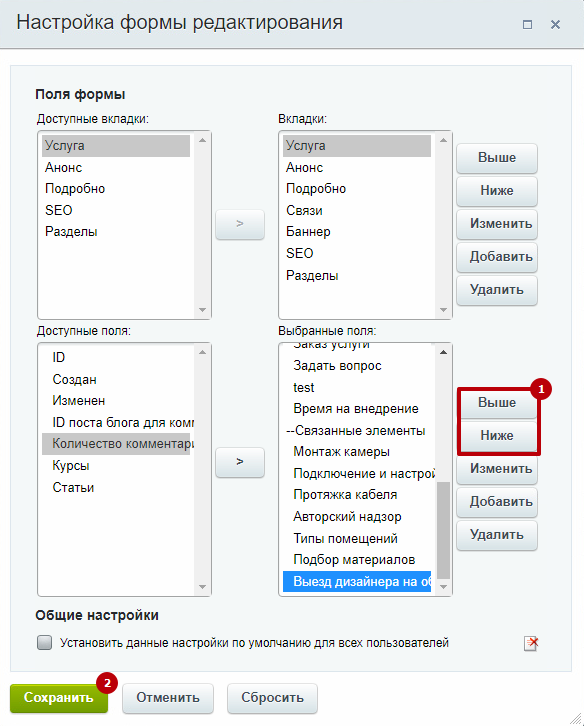Add selected field using the lower arrow button
Image resolution: width=584 pixels, height=726 pixels.
click(x=240, y=462)
